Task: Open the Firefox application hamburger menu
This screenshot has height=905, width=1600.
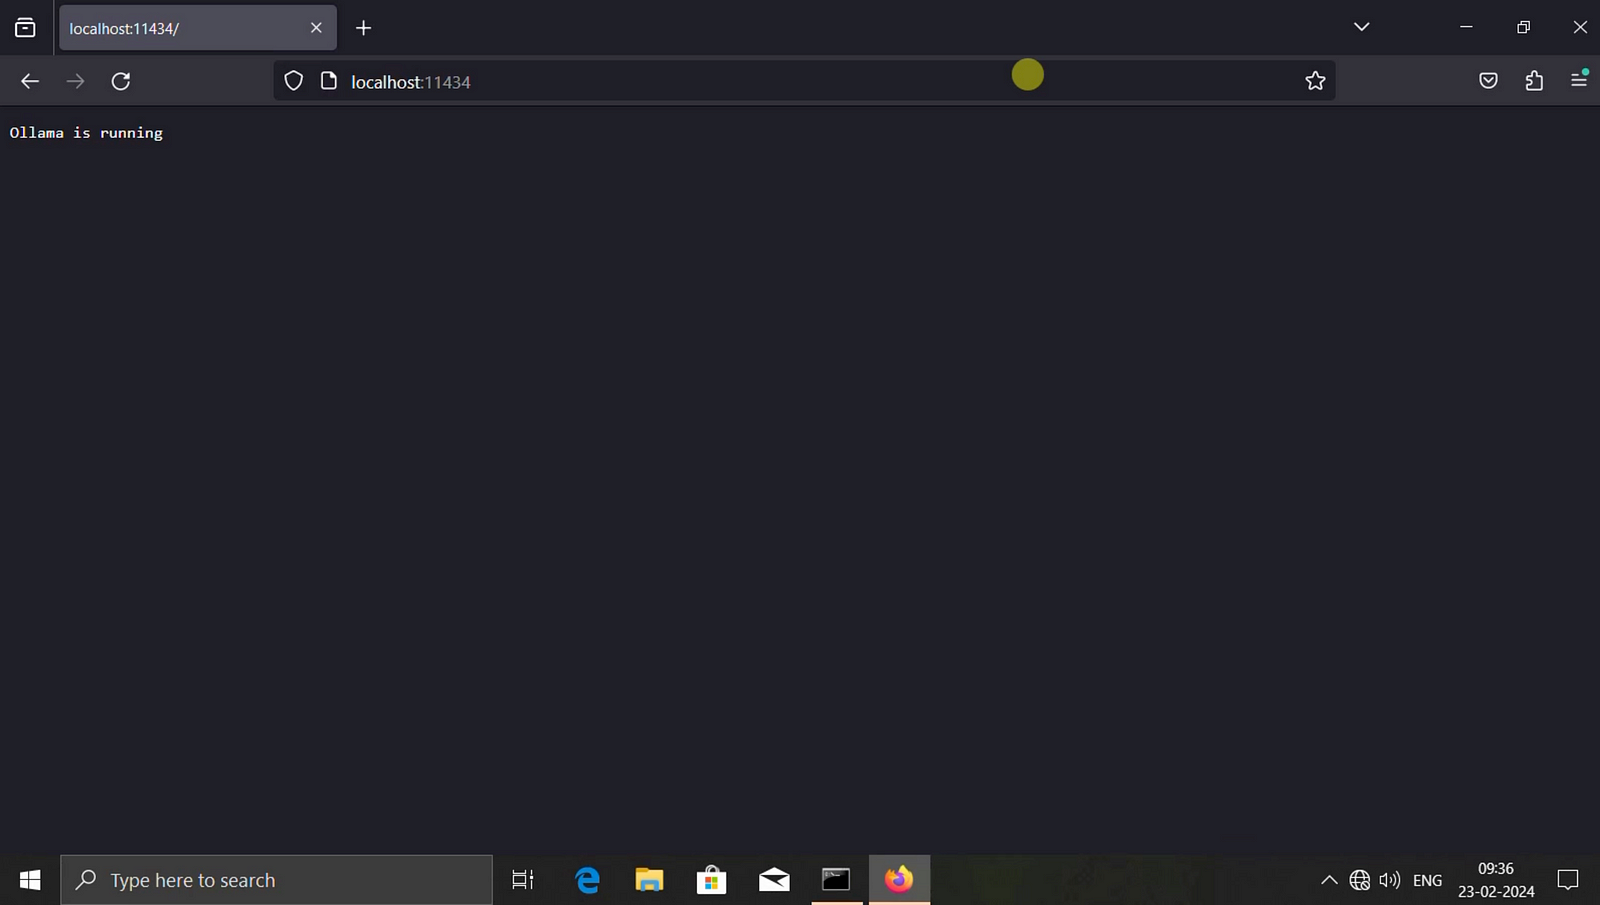Action: 1579,79
